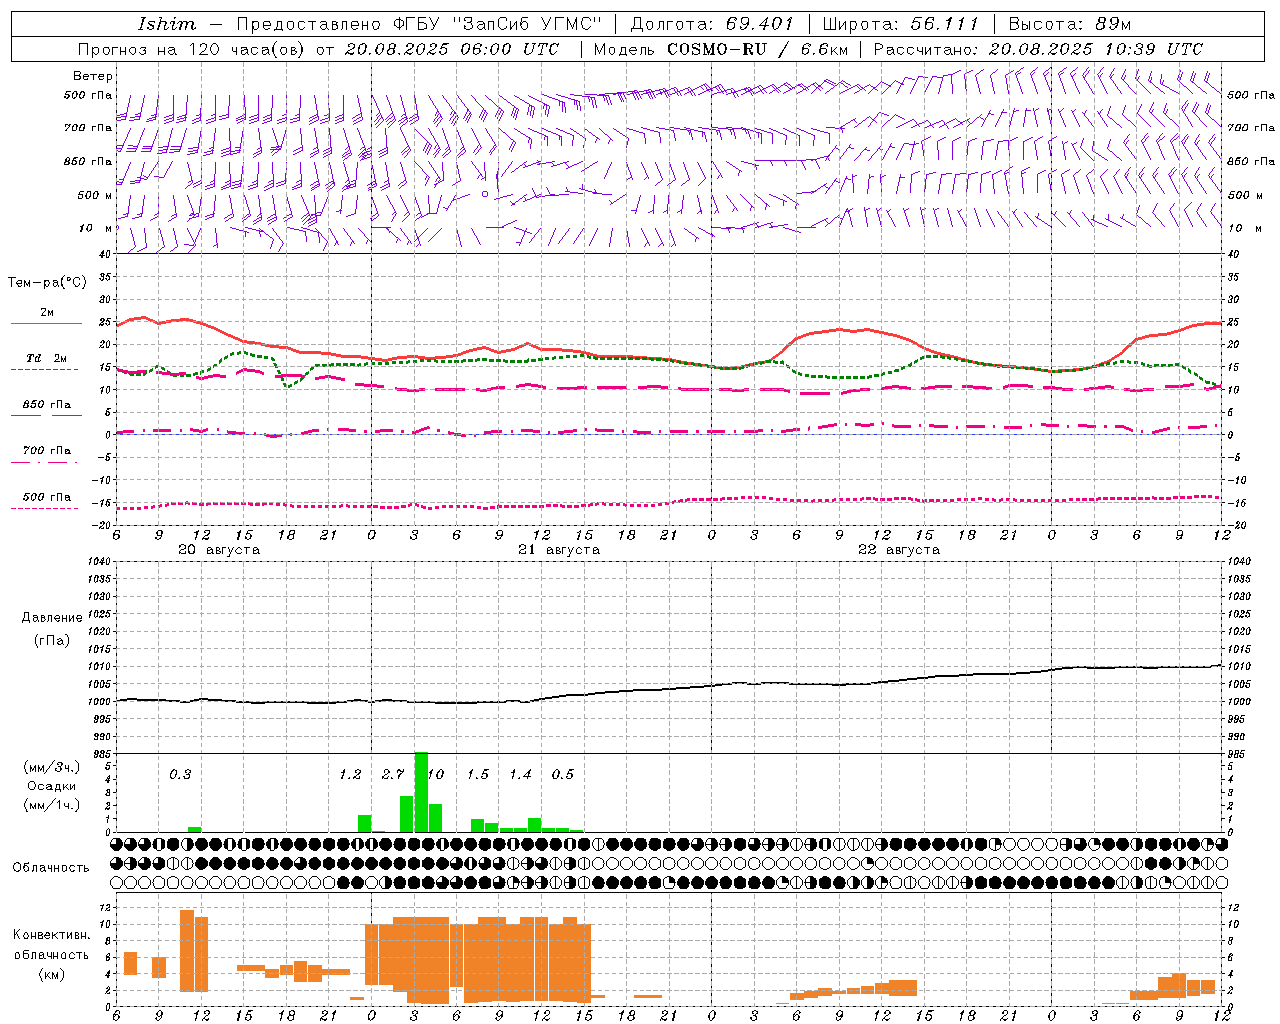
Task: Click the precipitation value "1.4"
Action: point(520,774)
